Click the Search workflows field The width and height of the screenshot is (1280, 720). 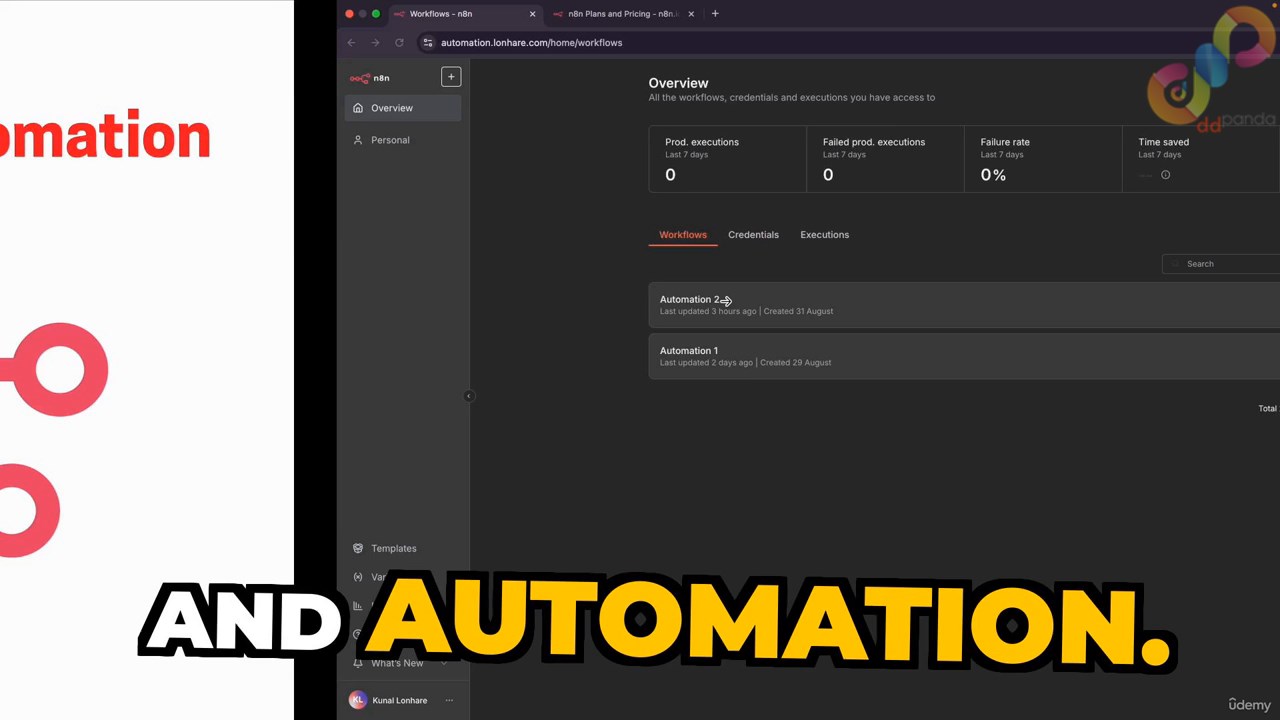(1221, 264)
